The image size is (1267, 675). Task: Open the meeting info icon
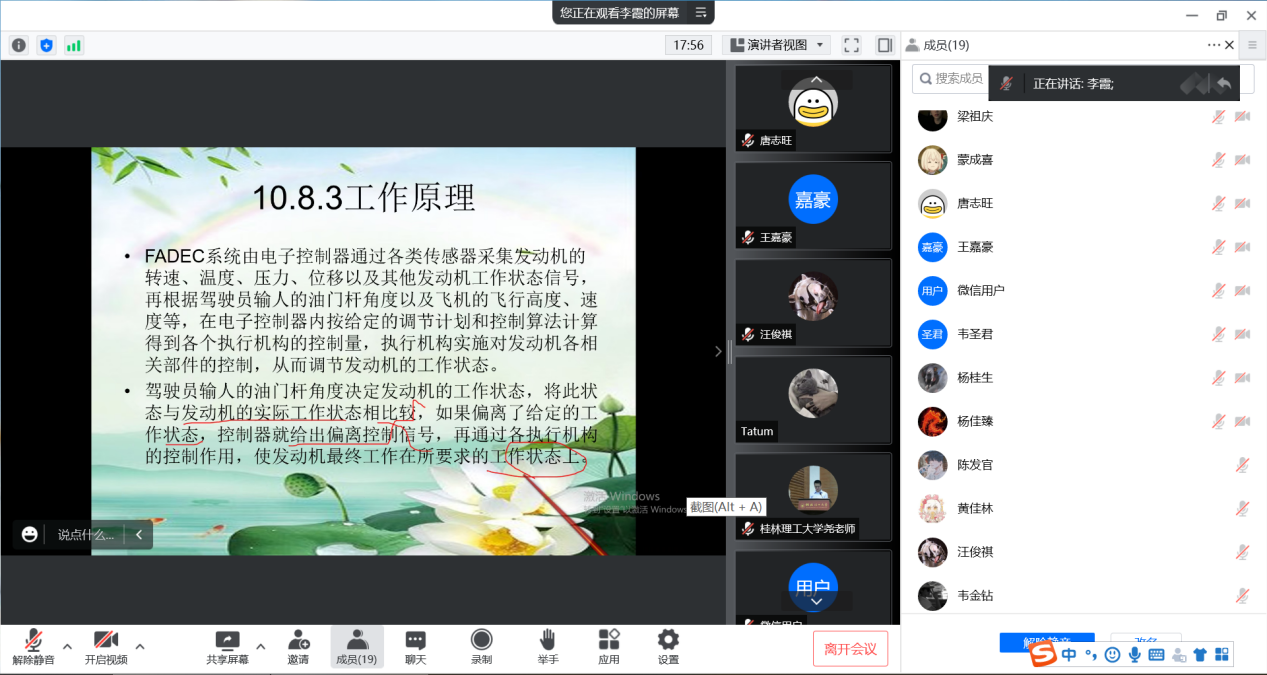(19, 45)
